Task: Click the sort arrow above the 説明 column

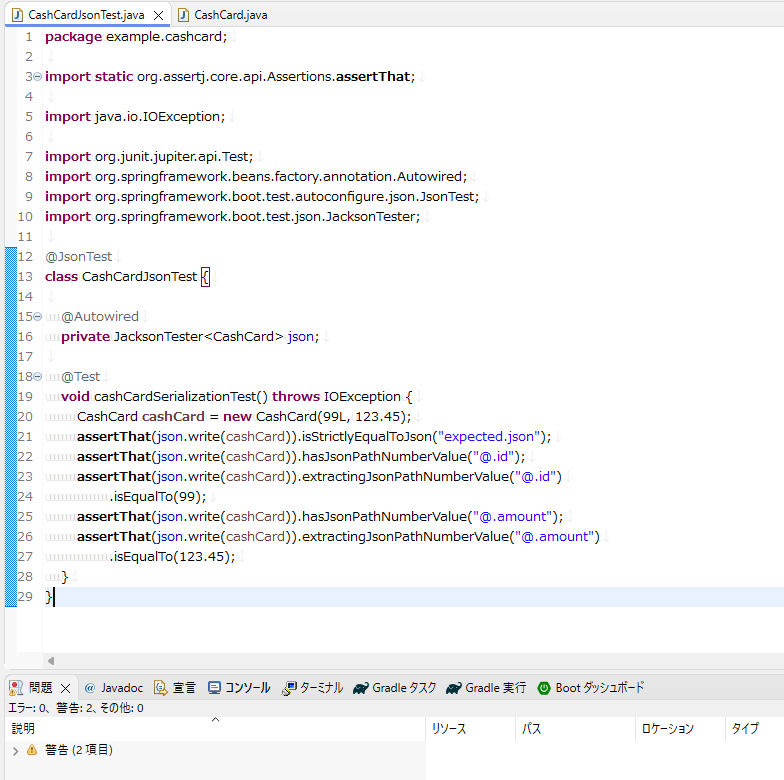Action: coord(216,720)
